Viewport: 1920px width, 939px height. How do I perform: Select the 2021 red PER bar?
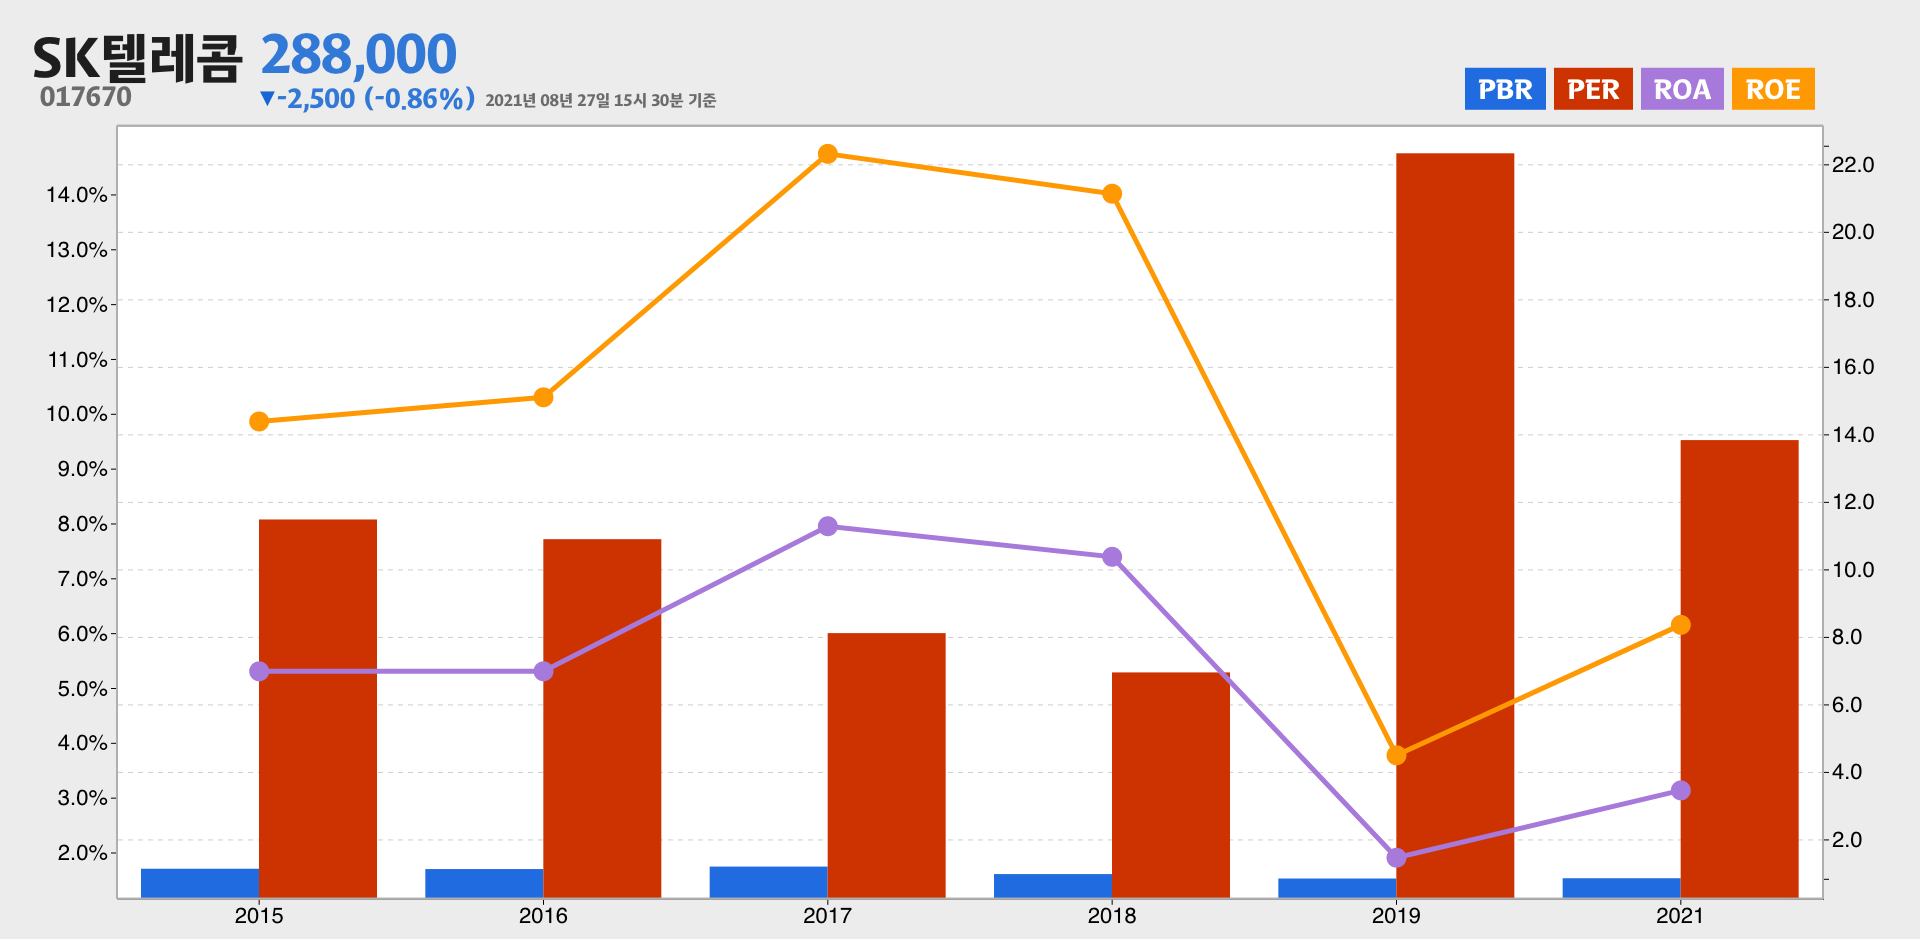[x=1739, y=669]
